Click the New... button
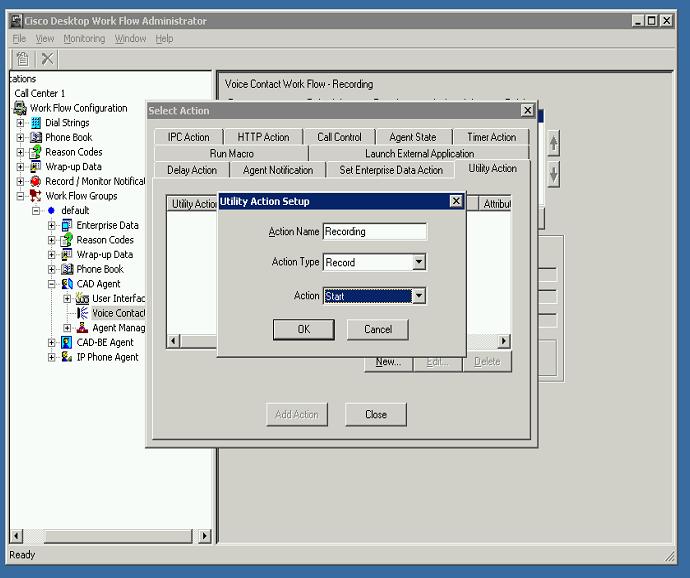 click(x=388, y=362)
